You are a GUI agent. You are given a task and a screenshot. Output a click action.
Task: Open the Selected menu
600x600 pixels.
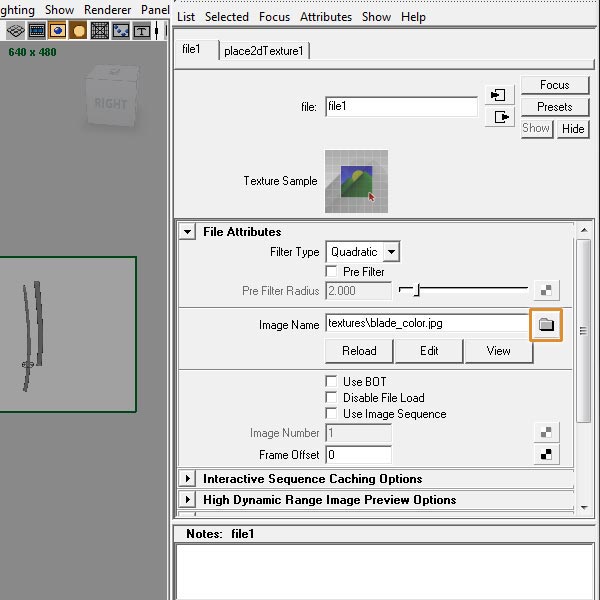pyautogui.click(x=227, y=17)
